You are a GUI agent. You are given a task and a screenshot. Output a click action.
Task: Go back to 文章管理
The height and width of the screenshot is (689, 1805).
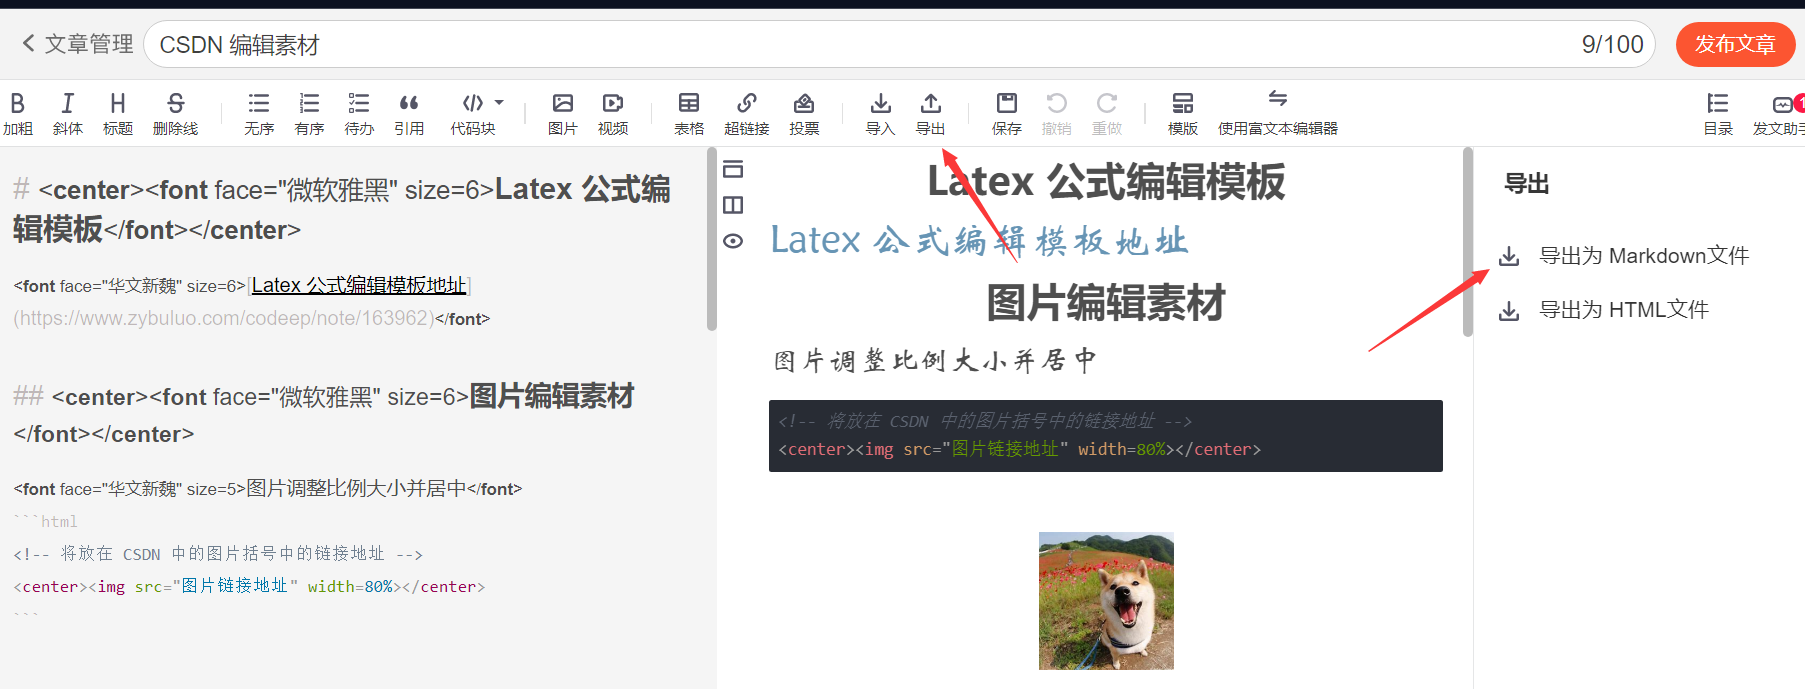[78, 44]
